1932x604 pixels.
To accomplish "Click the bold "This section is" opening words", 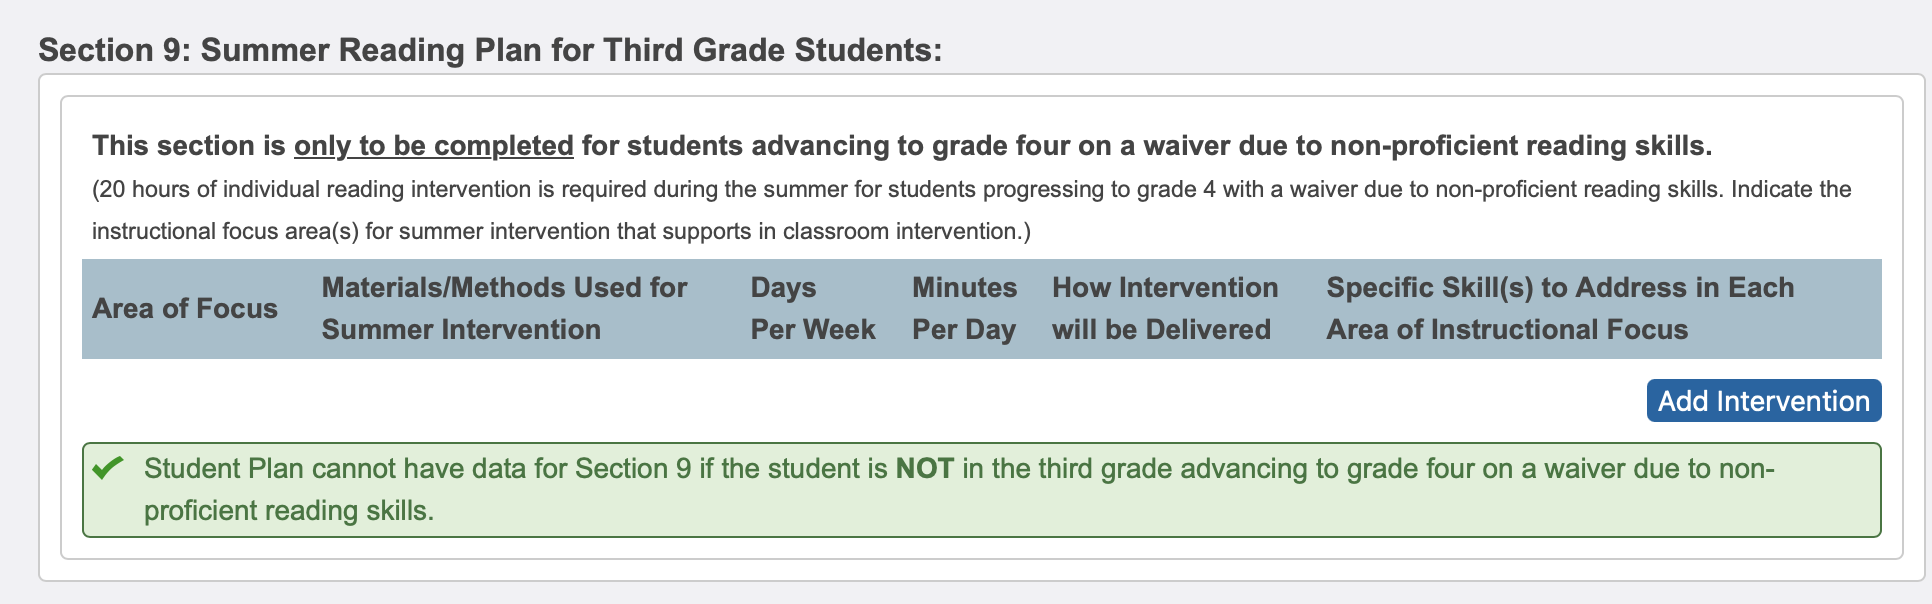I will (x=188, y=146).
